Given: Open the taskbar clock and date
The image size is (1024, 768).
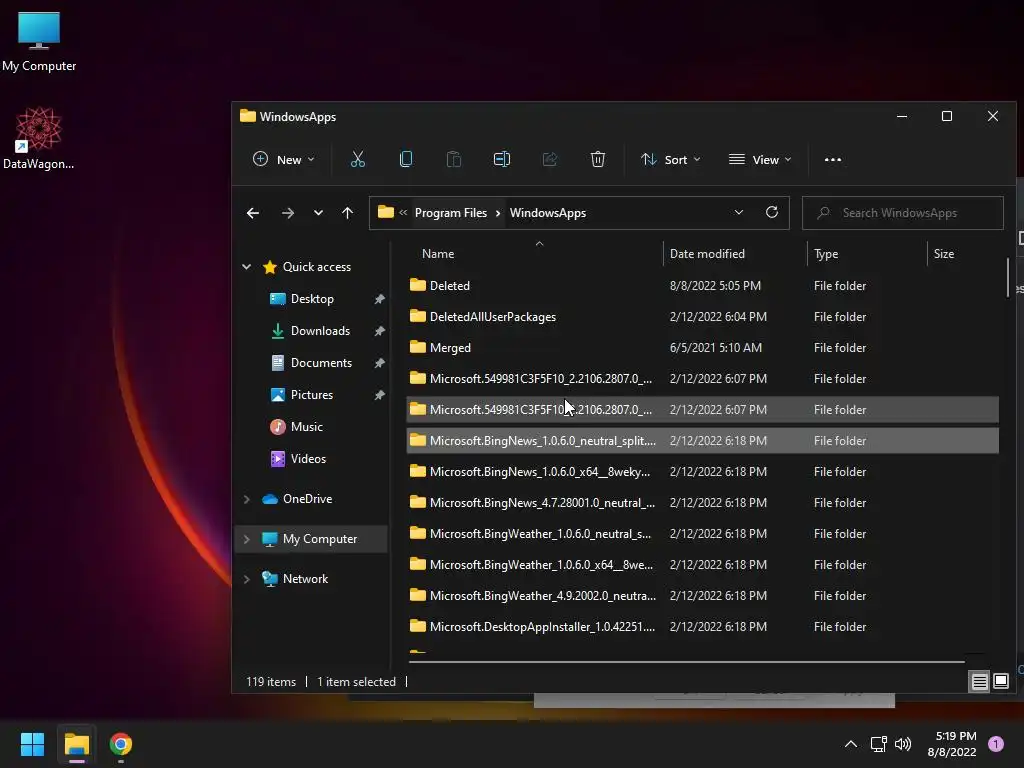Looking at the screenshot, I should click(952, 744).
